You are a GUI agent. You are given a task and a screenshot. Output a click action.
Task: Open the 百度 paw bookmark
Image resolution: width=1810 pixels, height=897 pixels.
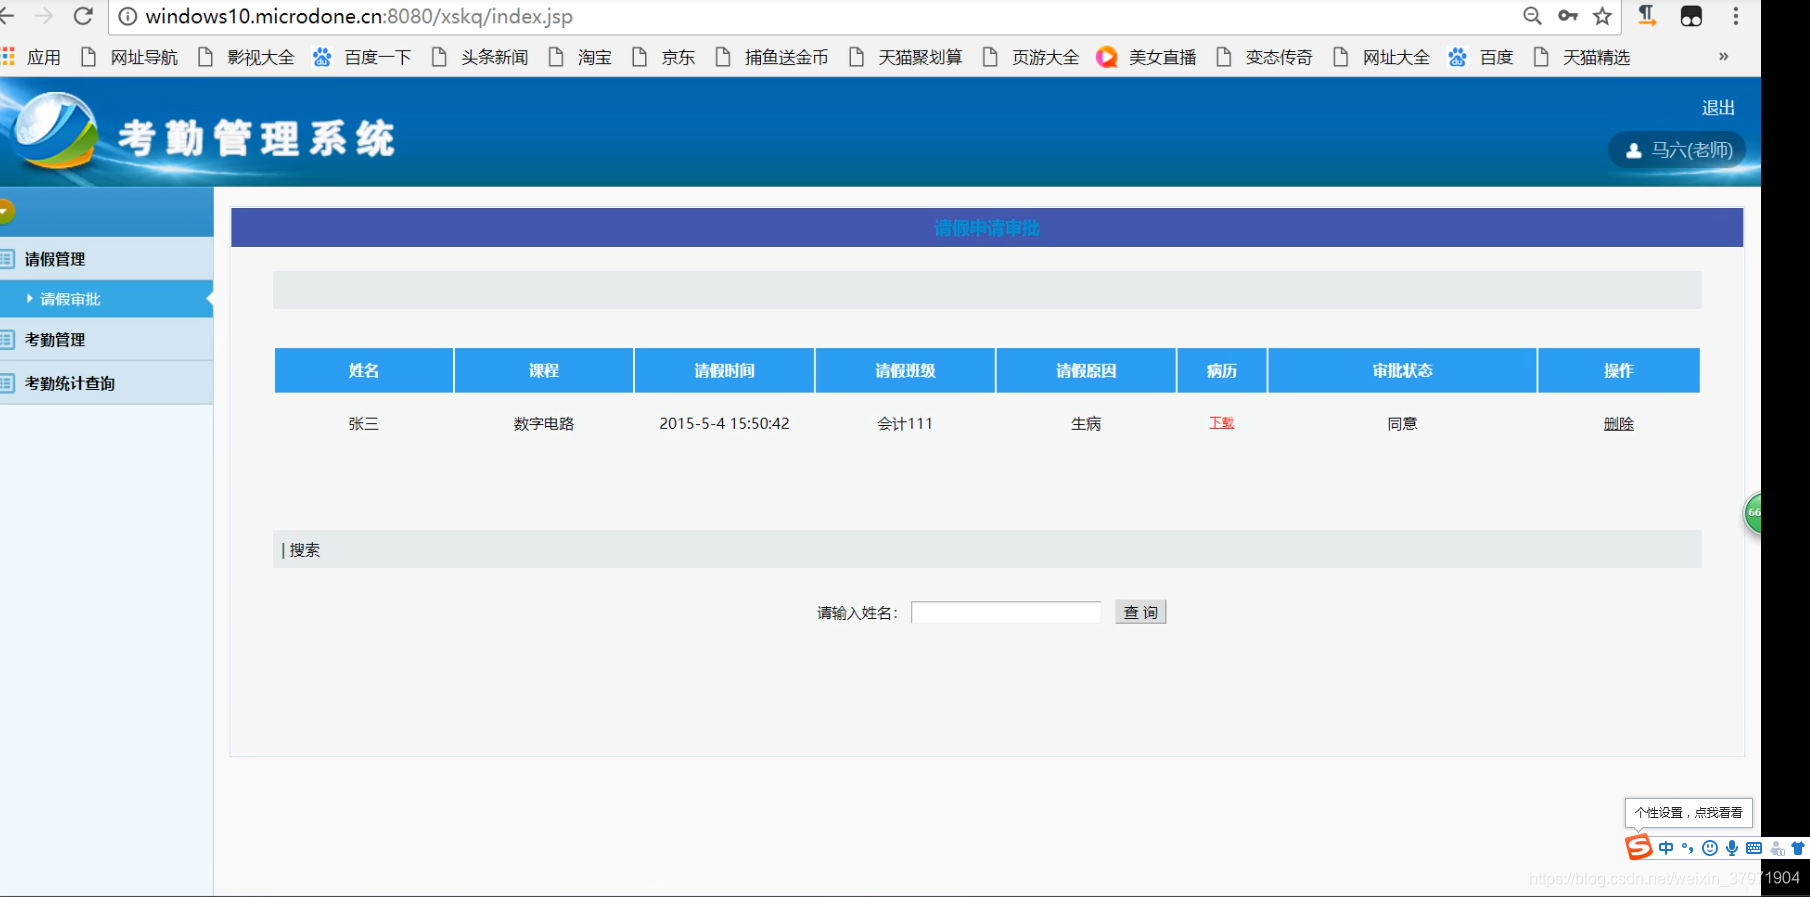pos(1481,57)
